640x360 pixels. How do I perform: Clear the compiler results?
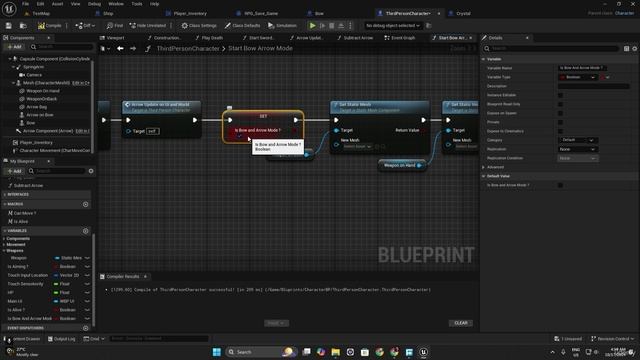(461, 323)
